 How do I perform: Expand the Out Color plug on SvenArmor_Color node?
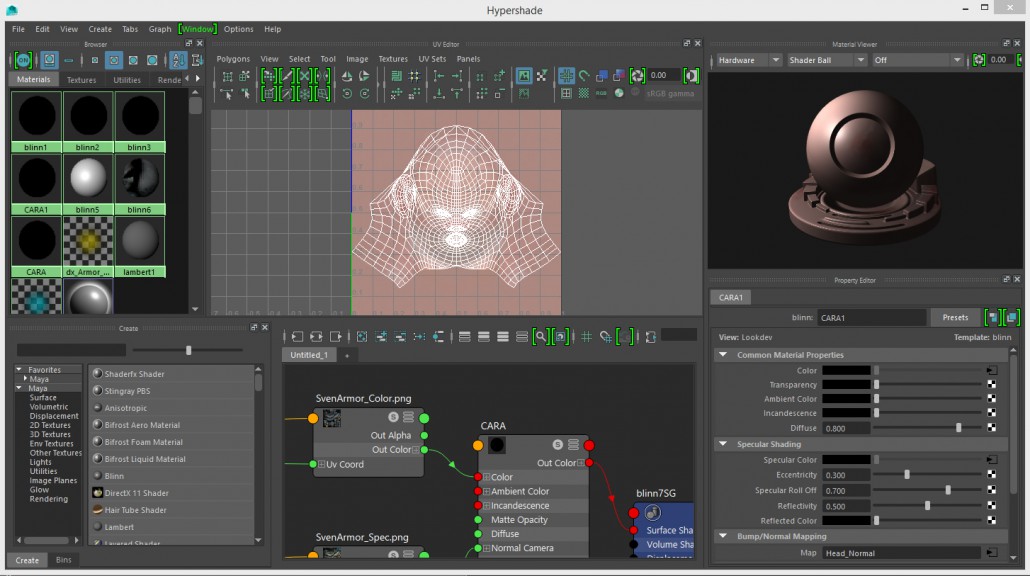tap(415, 450)
